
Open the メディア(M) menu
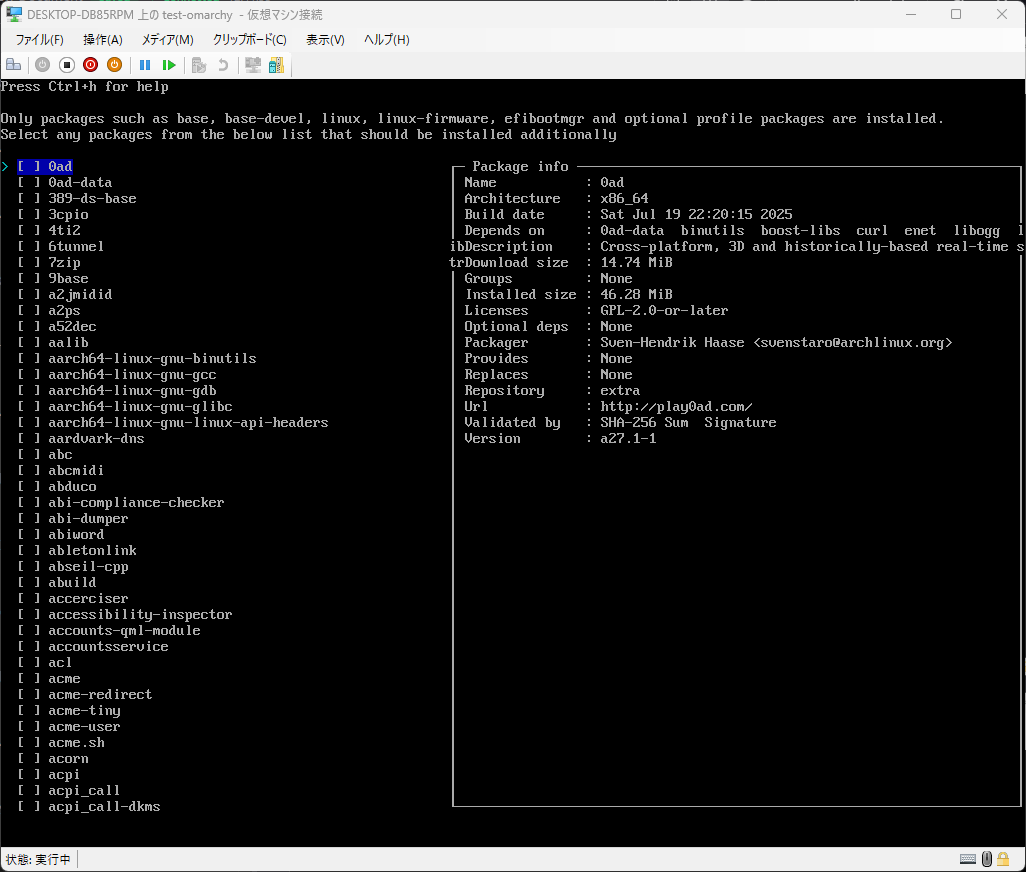coord(168,39)
